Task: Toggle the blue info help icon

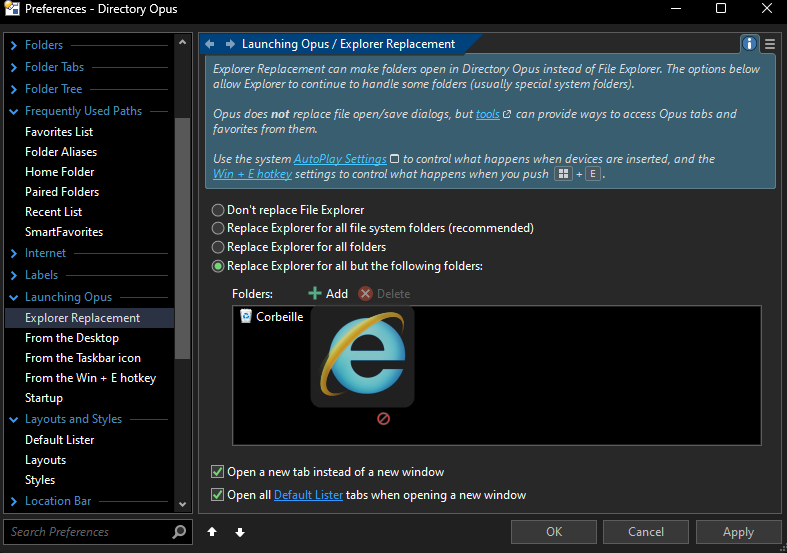Action: pos(749,44)
